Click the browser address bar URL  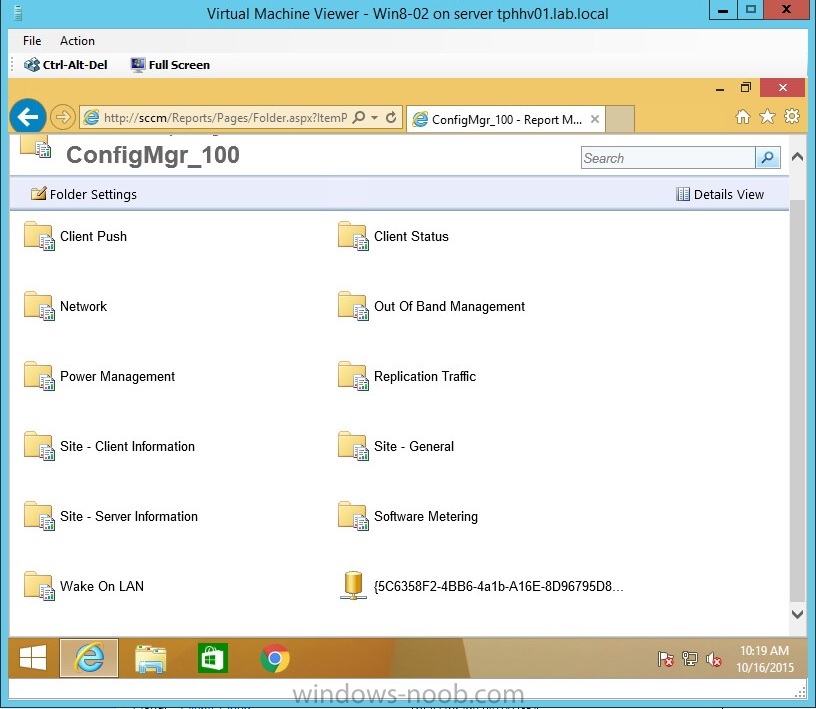[225, 118]
